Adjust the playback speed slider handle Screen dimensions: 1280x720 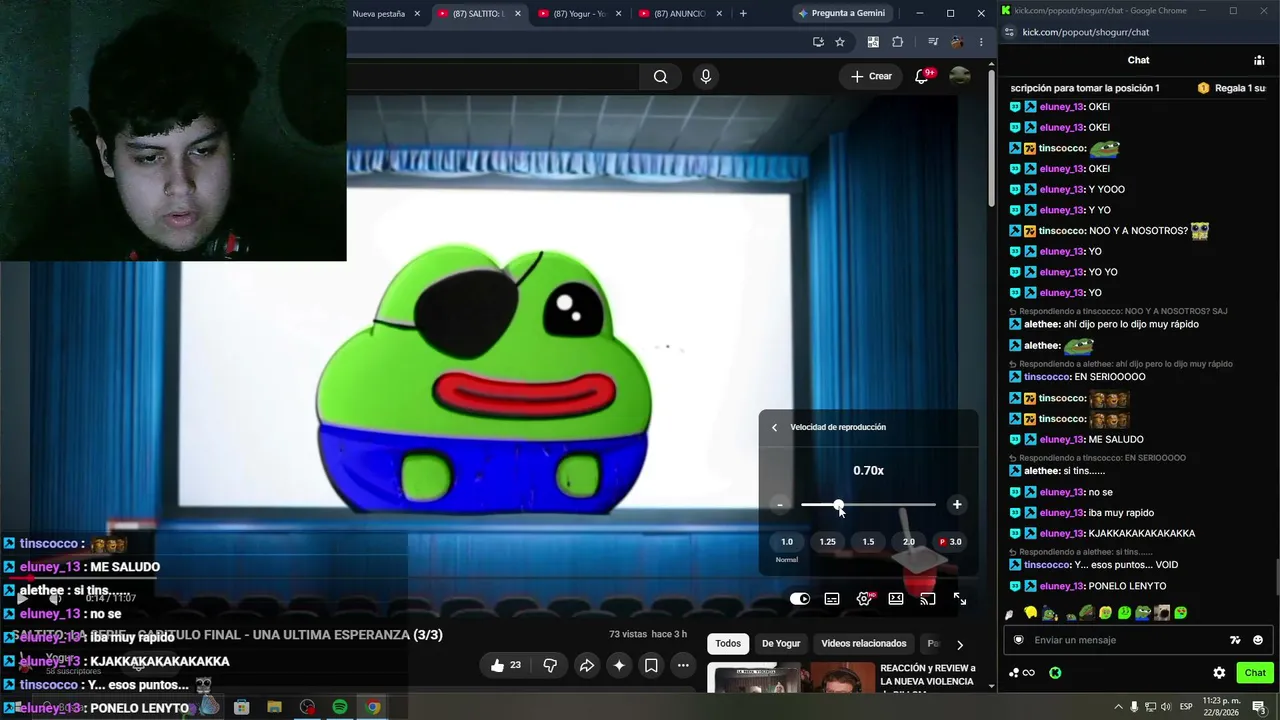(838, 505)
